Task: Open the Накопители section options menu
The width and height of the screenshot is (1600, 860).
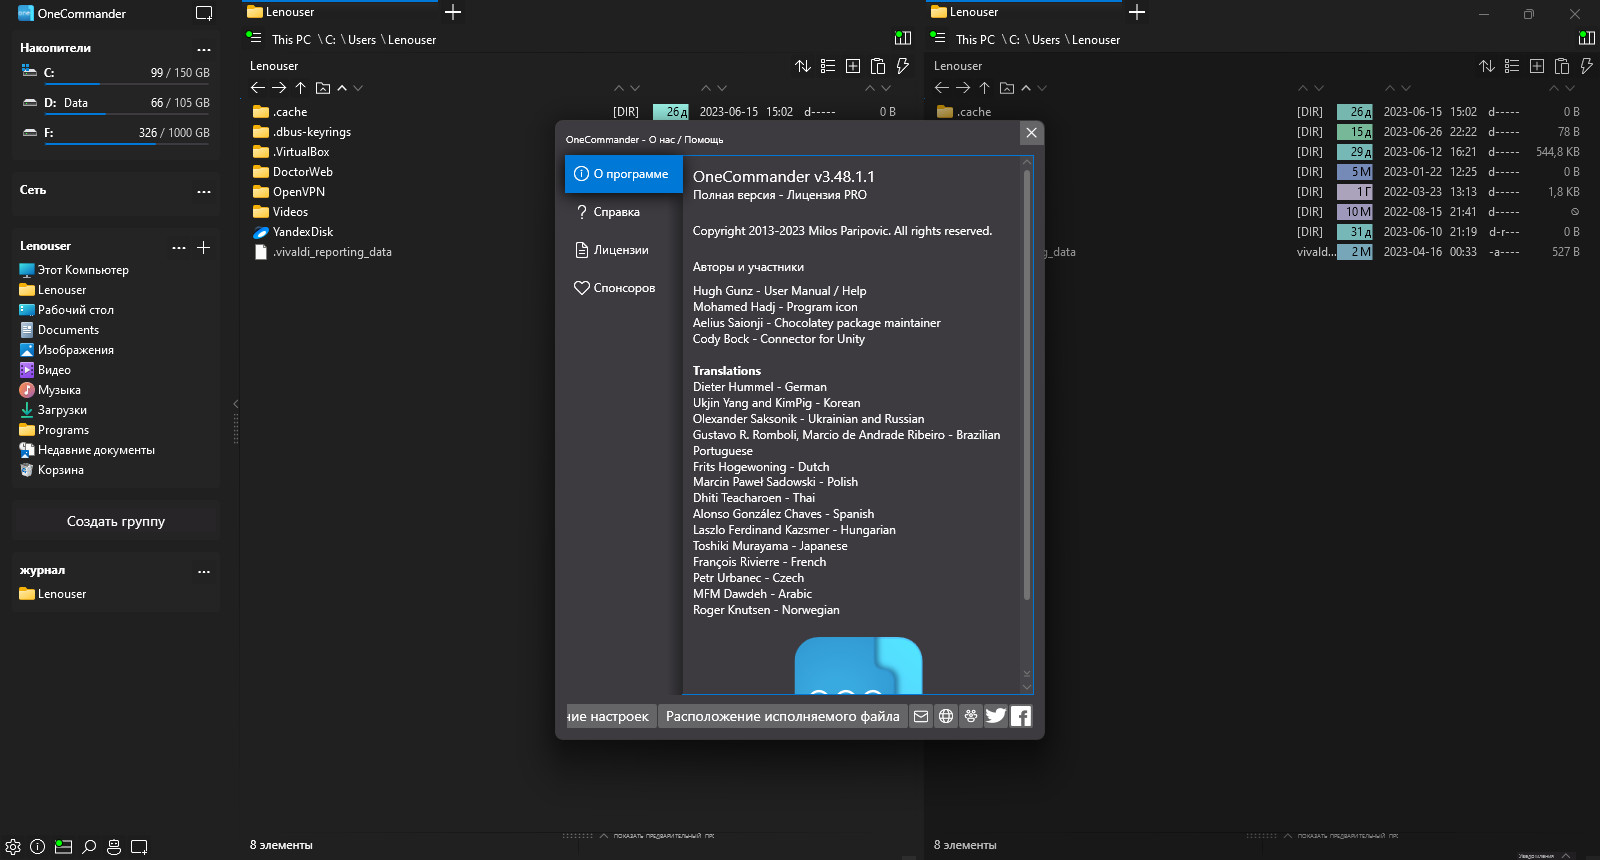Action: tap(204, 49)
